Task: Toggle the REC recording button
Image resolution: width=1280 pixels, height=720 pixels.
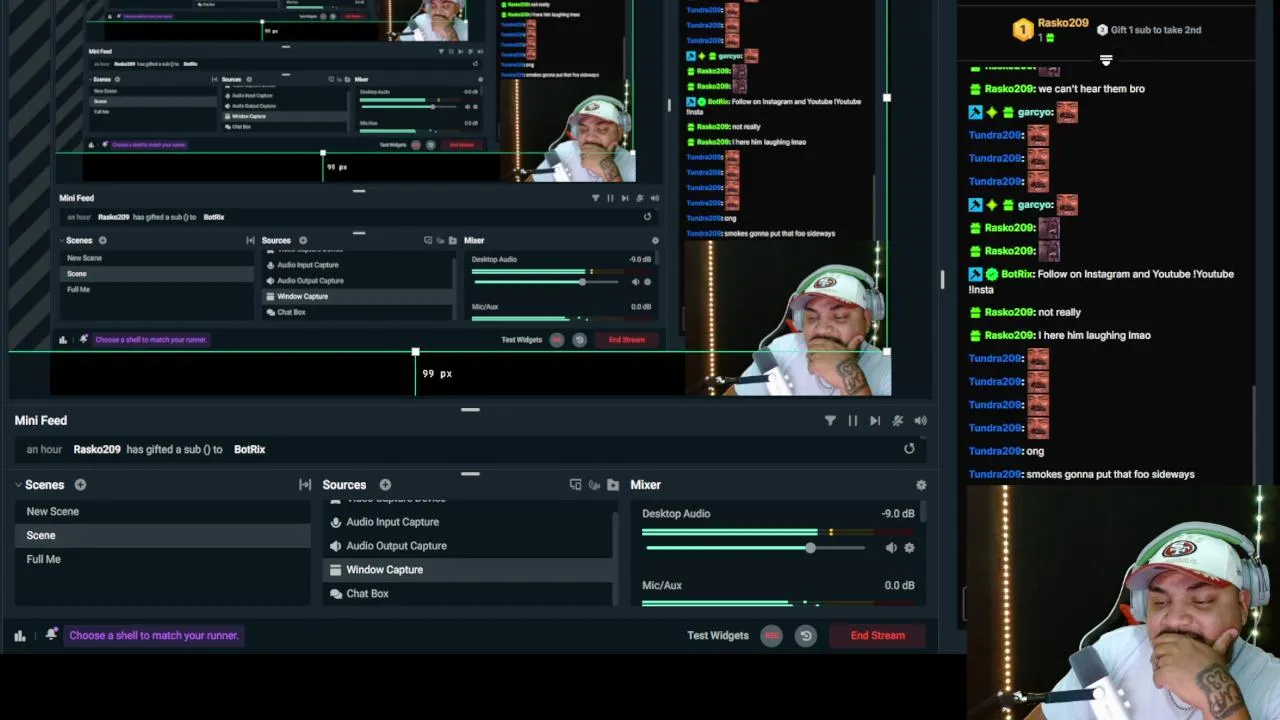Action: [771, 635]
